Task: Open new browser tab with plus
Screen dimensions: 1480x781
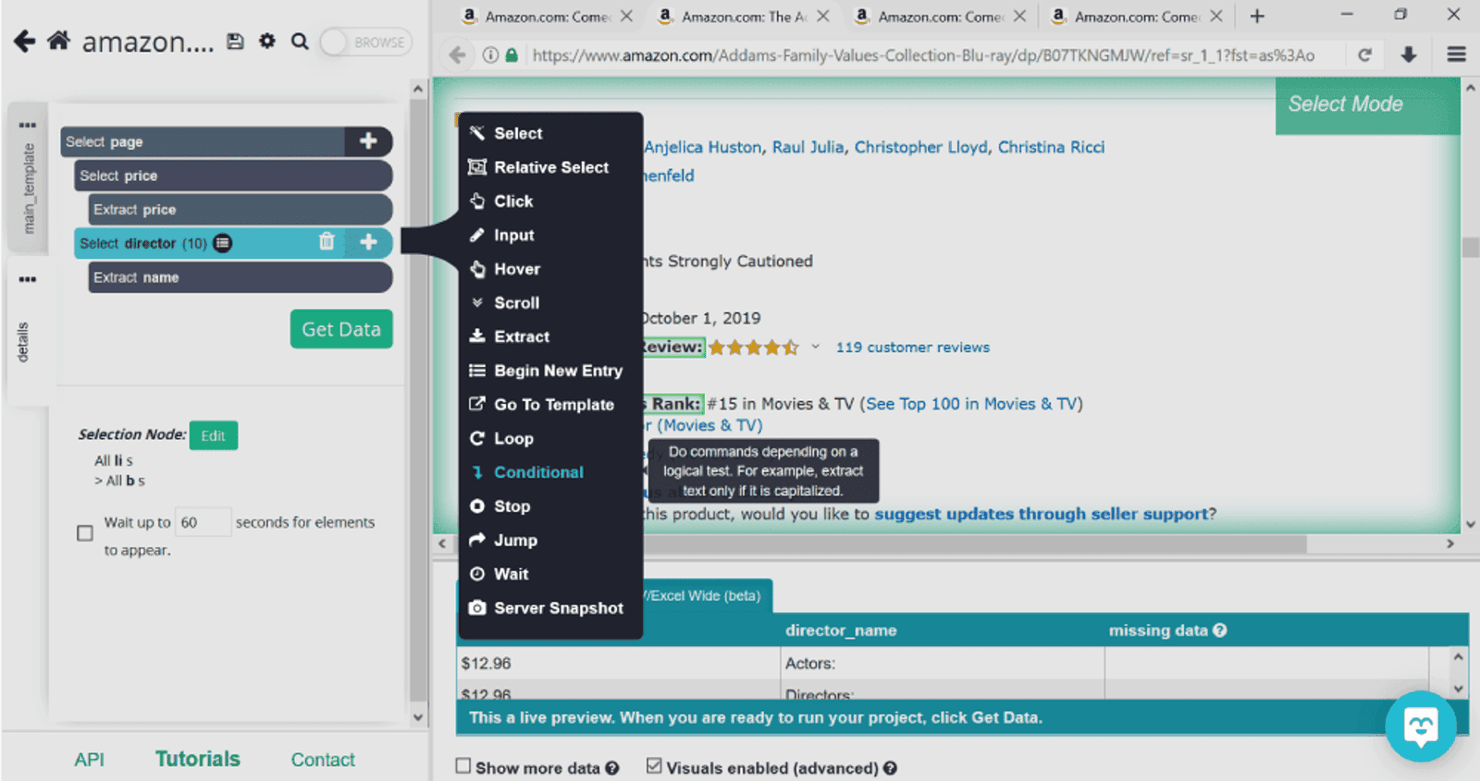Action: pyautogui.click(x=1257, y=16)
